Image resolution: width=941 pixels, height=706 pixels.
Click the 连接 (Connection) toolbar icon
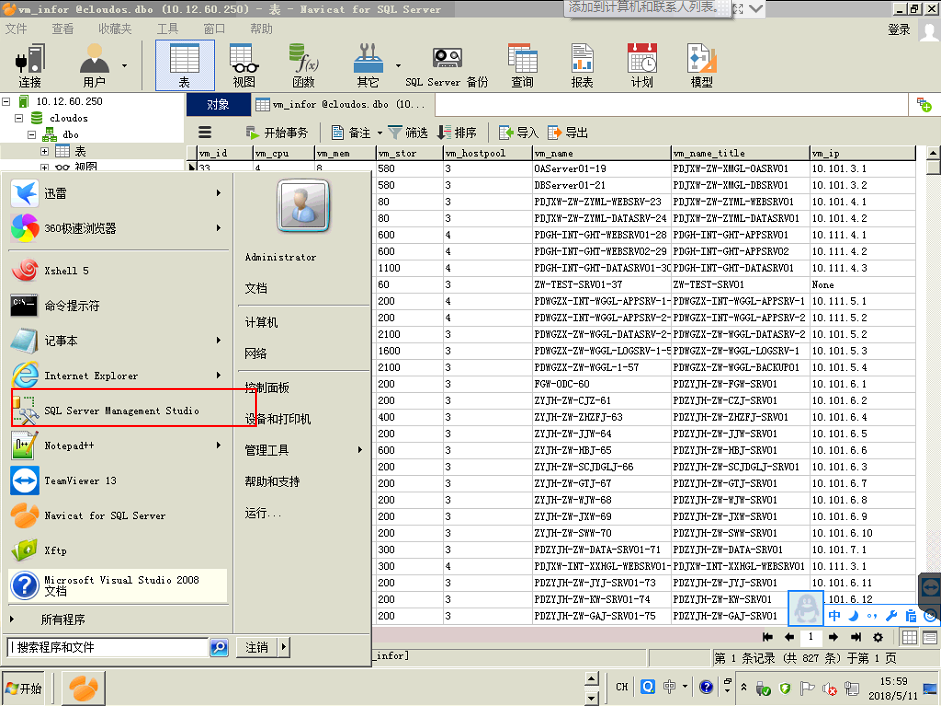pos(29,65)
